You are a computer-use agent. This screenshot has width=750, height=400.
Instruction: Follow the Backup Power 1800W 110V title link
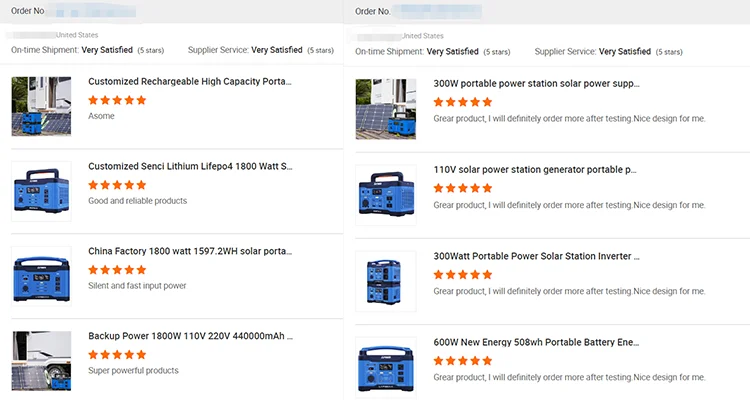tap(190, 336)
